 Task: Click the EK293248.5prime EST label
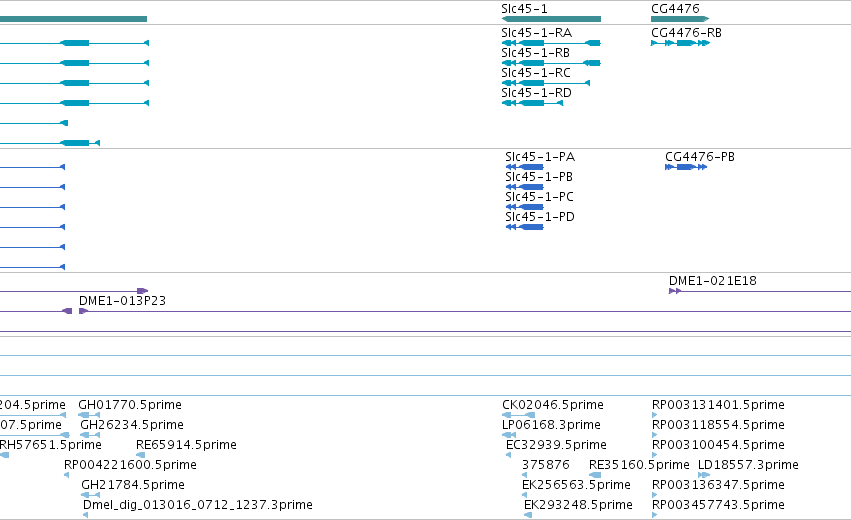click(578, 505)
